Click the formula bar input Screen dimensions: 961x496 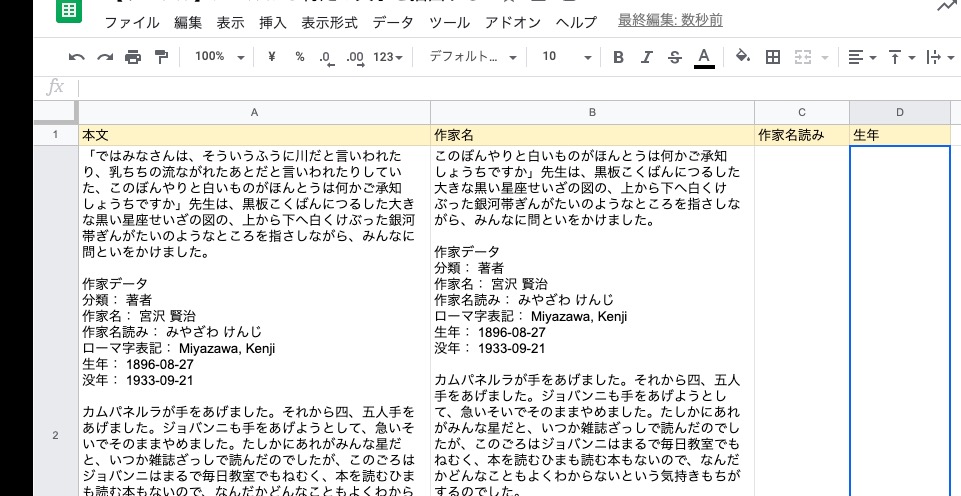[x=521, y=88]
